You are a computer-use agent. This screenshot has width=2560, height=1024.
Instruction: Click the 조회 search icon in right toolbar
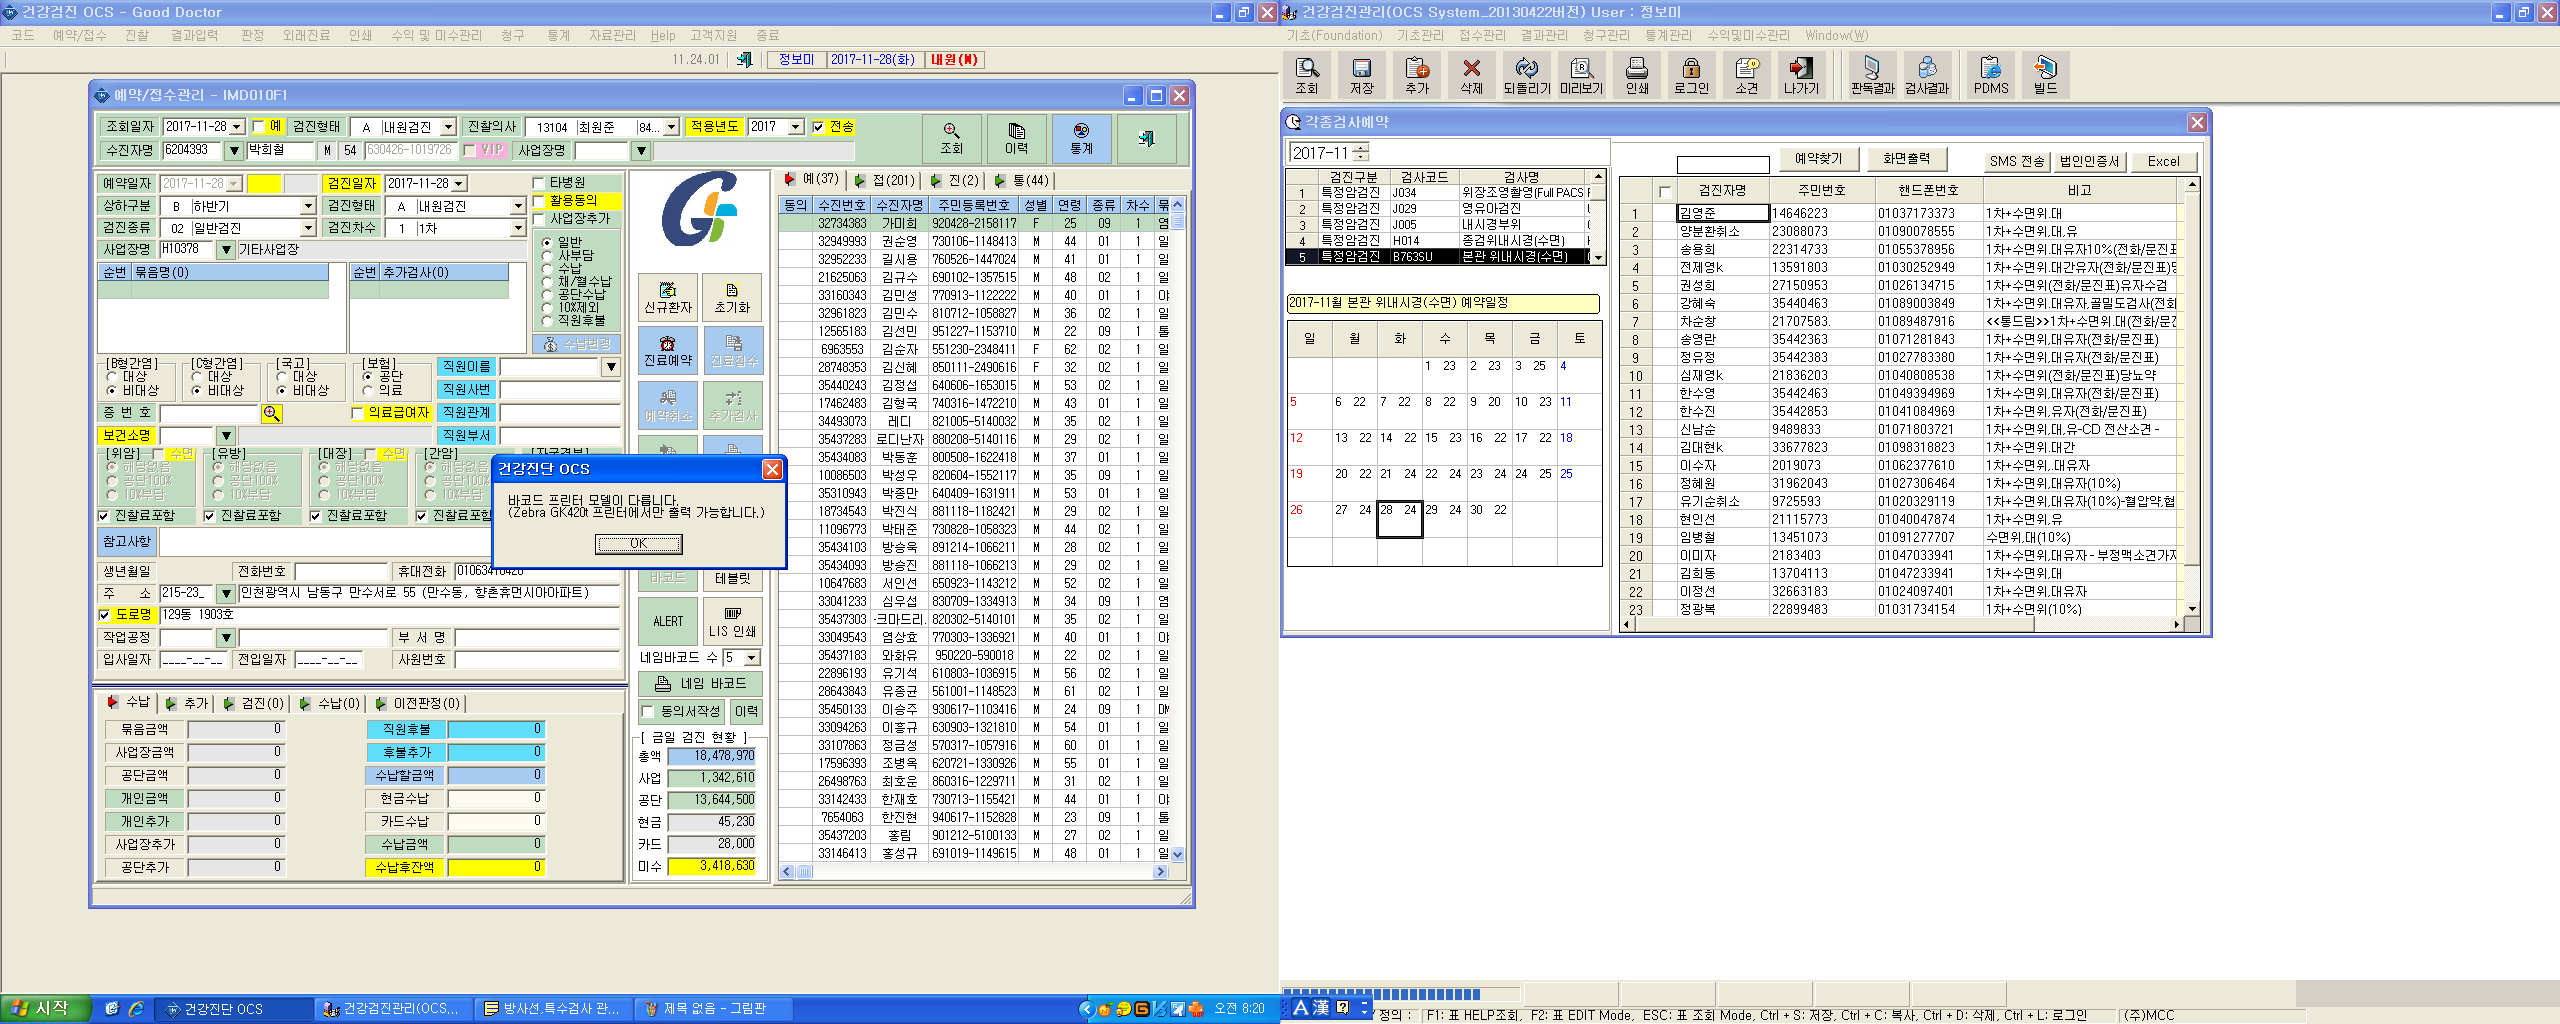1307,75
